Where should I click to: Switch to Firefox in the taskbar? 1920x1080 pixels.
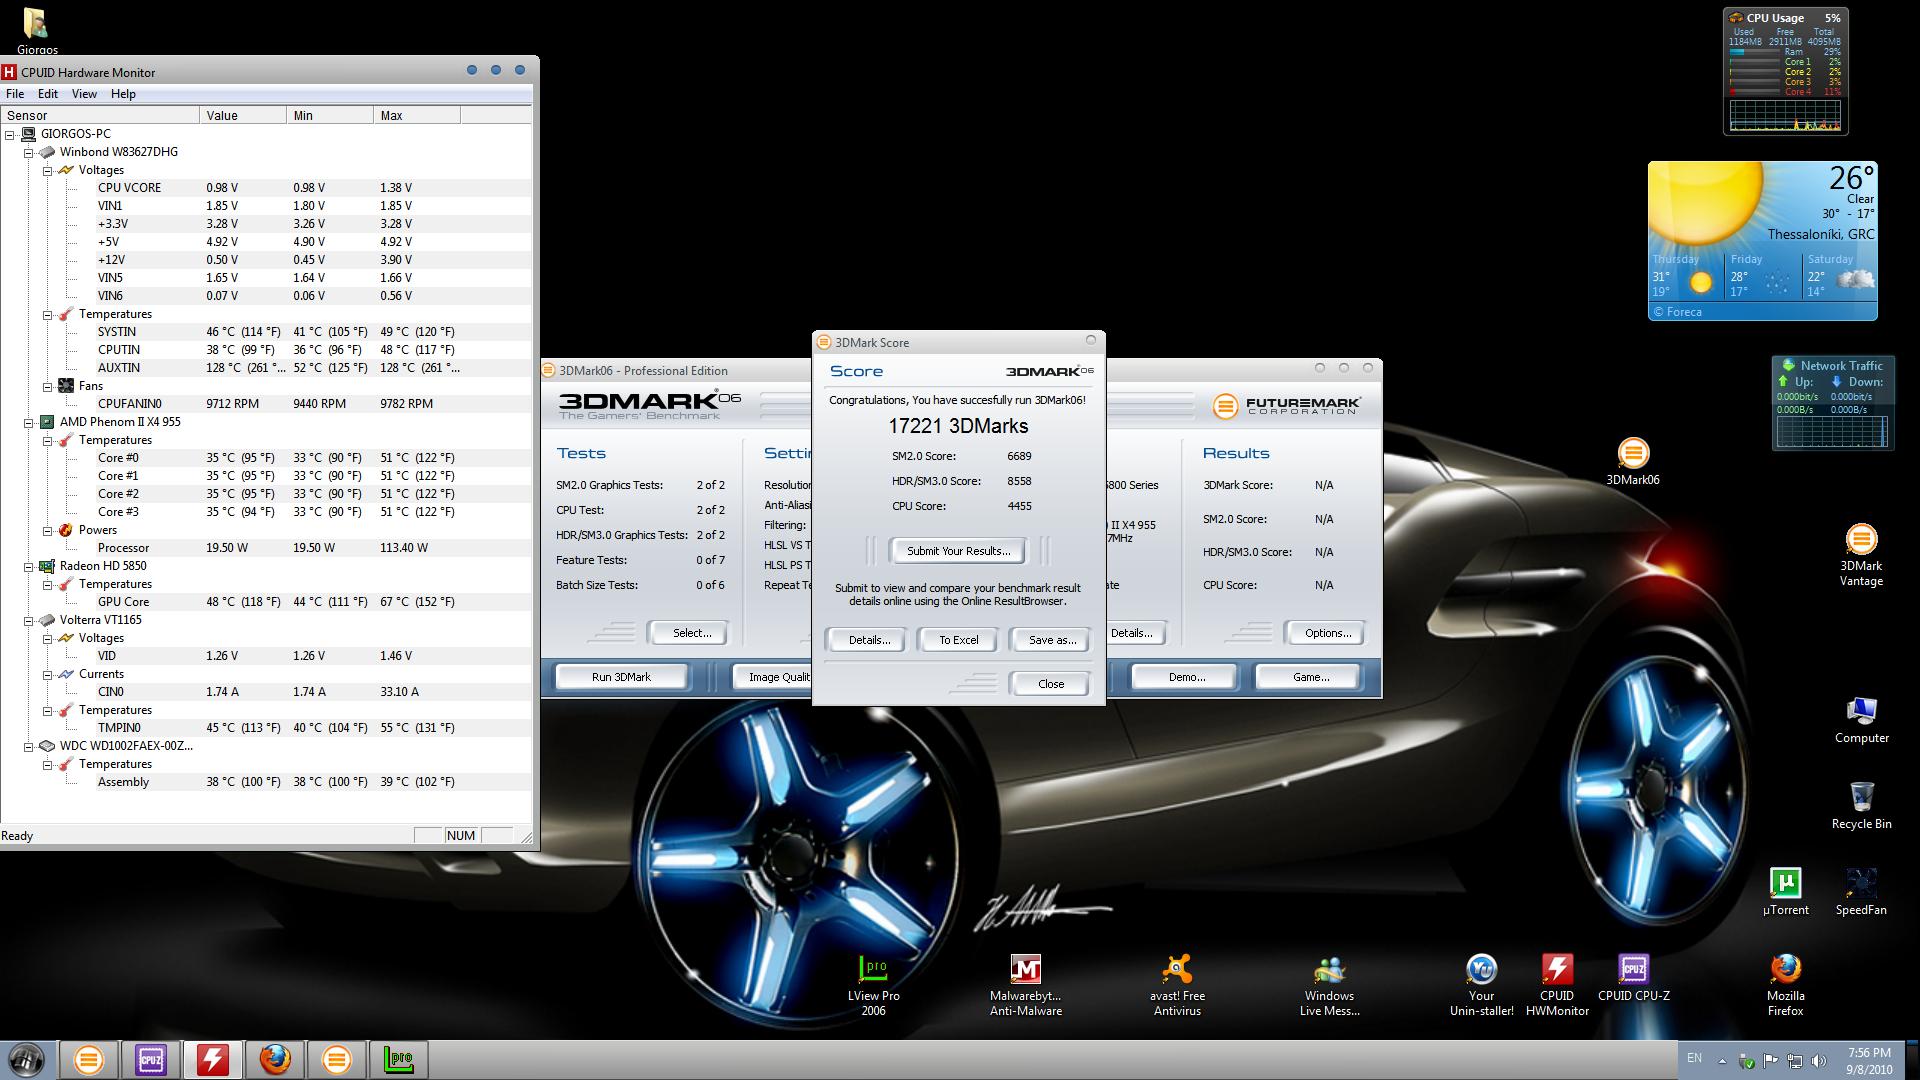275,1059
